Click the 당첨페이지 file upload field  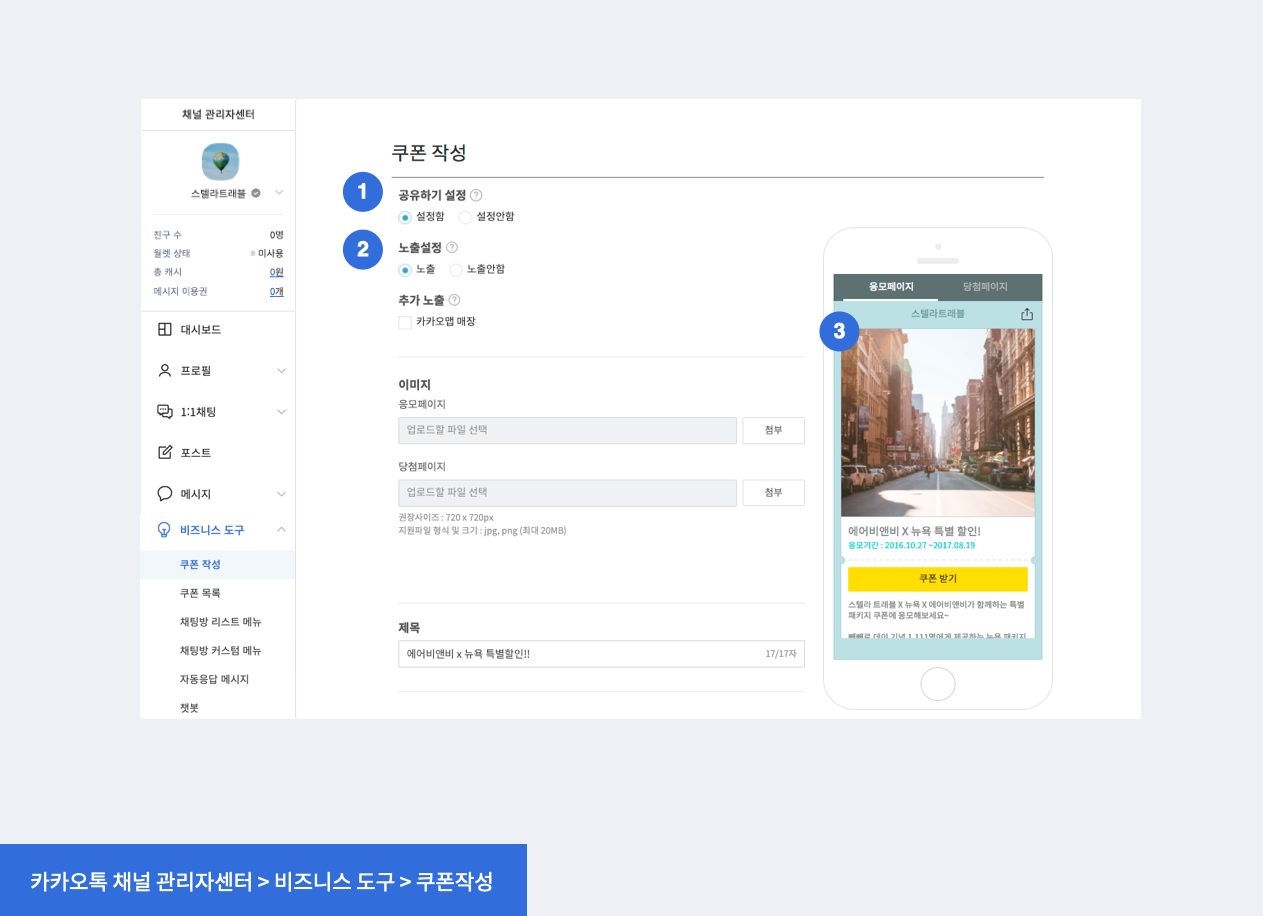click(x=567, y=493)
